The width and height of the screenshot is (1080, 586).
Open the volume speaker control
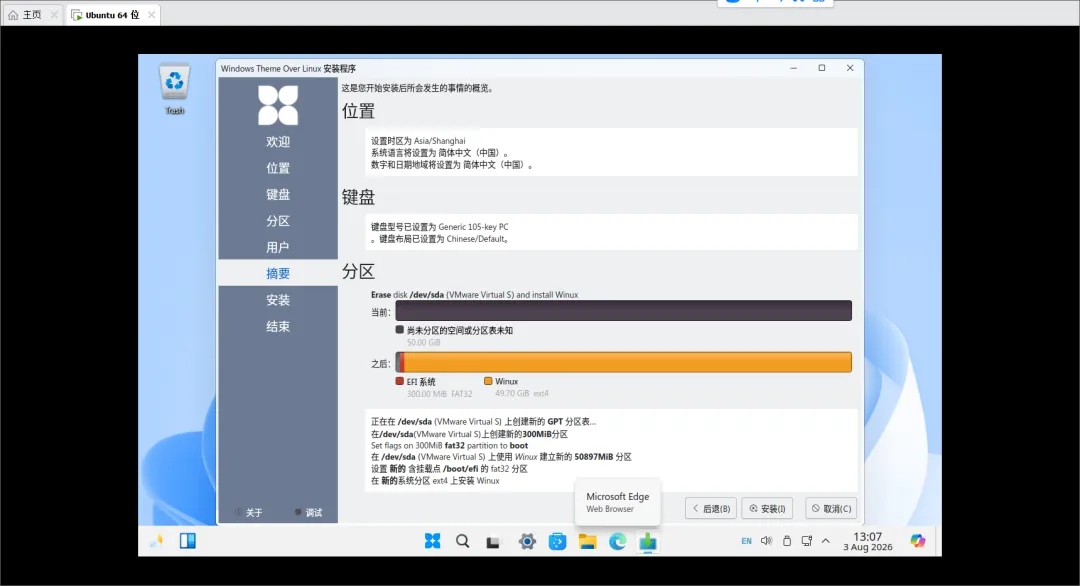766,541
